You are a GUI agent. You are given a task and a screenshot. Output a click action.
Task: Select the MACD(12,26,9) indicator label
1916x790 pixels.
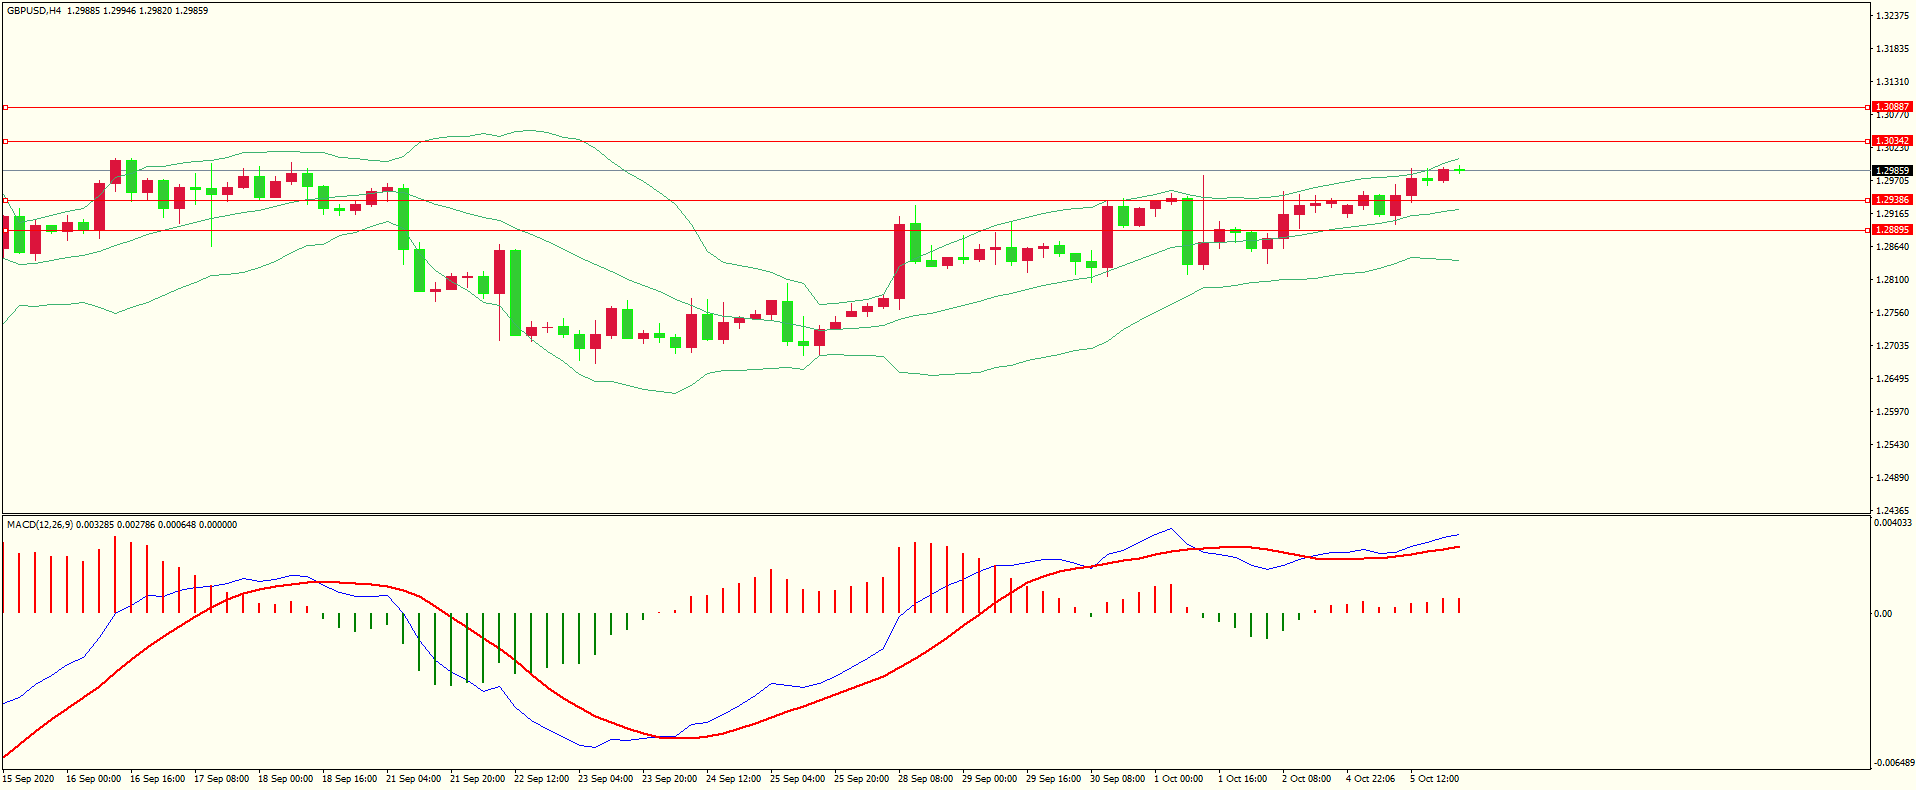(x=39, y=524)
